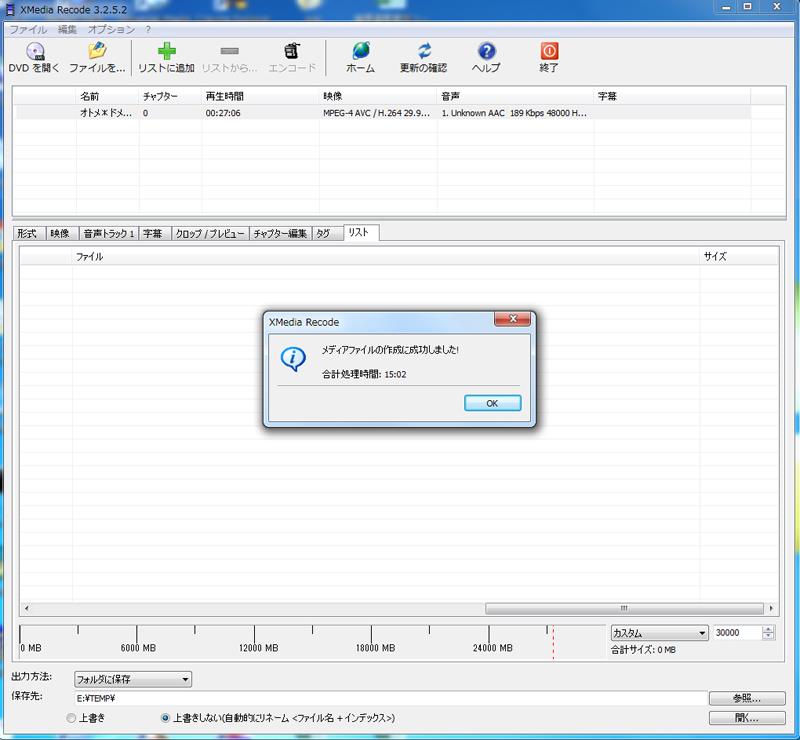This screenshot has width=800, height=740.
Task: Open the ファイル menu
Action: coord(28,30)
